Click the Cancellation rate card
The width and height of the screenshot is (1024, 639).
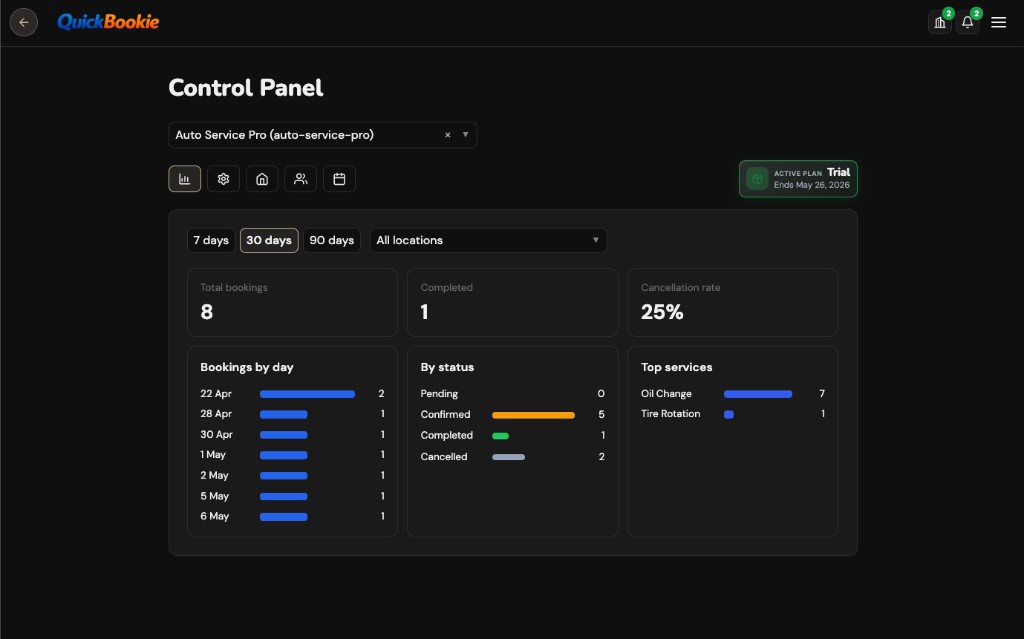733,303
